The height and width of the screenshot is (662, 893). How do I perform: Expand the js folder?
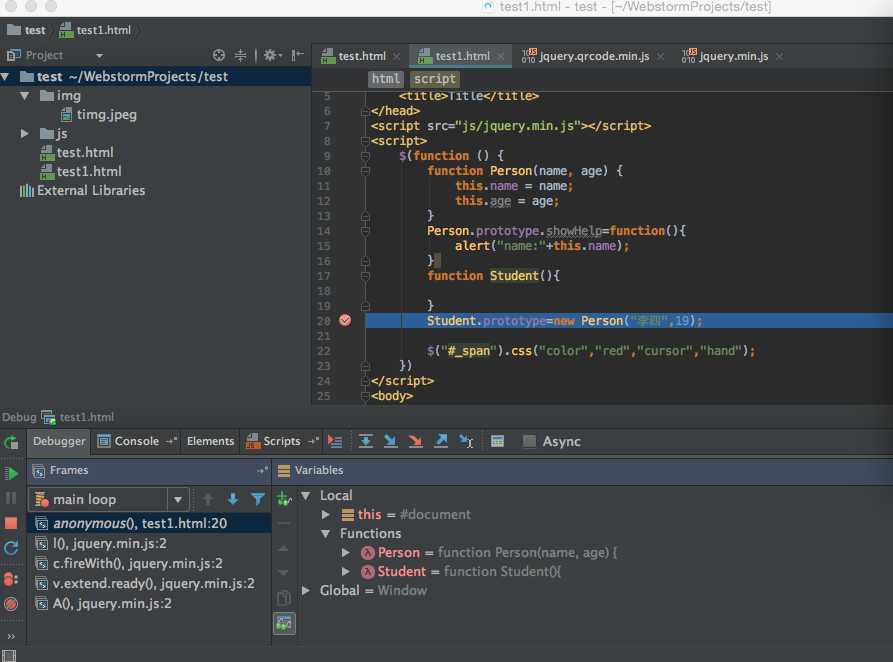tap(24, 133)
